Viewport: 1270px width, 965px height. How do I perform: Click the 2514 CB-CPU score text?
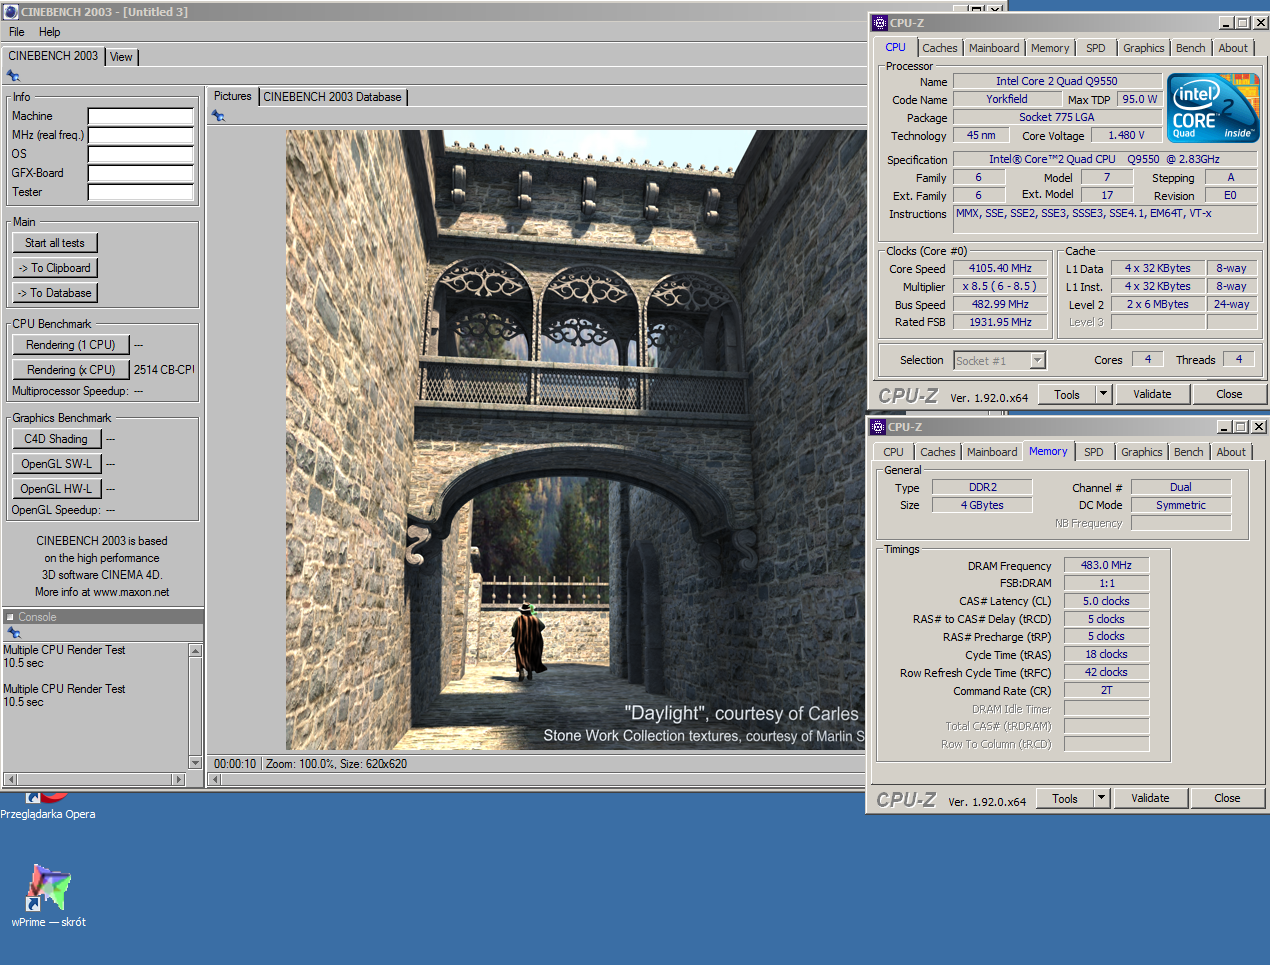(164, 370)
